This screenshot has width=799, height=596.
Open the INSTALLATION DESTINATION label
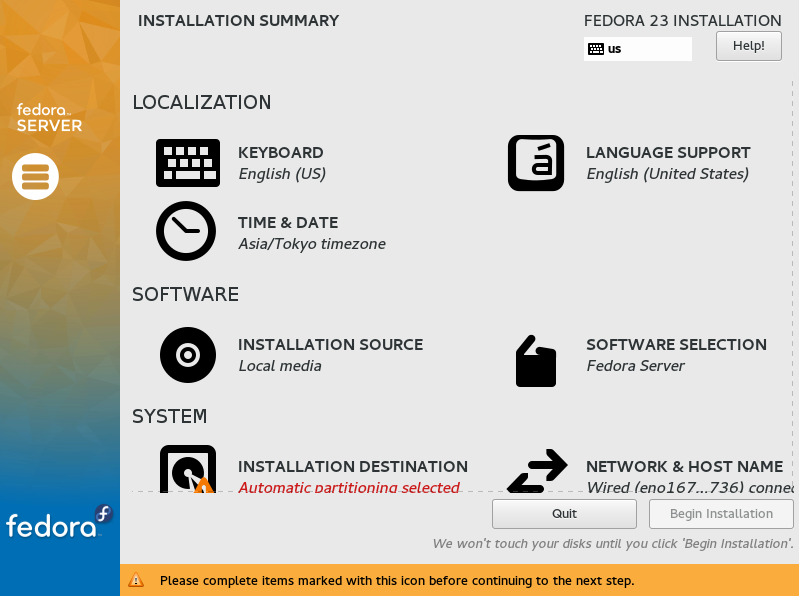[x=353, y=466]
